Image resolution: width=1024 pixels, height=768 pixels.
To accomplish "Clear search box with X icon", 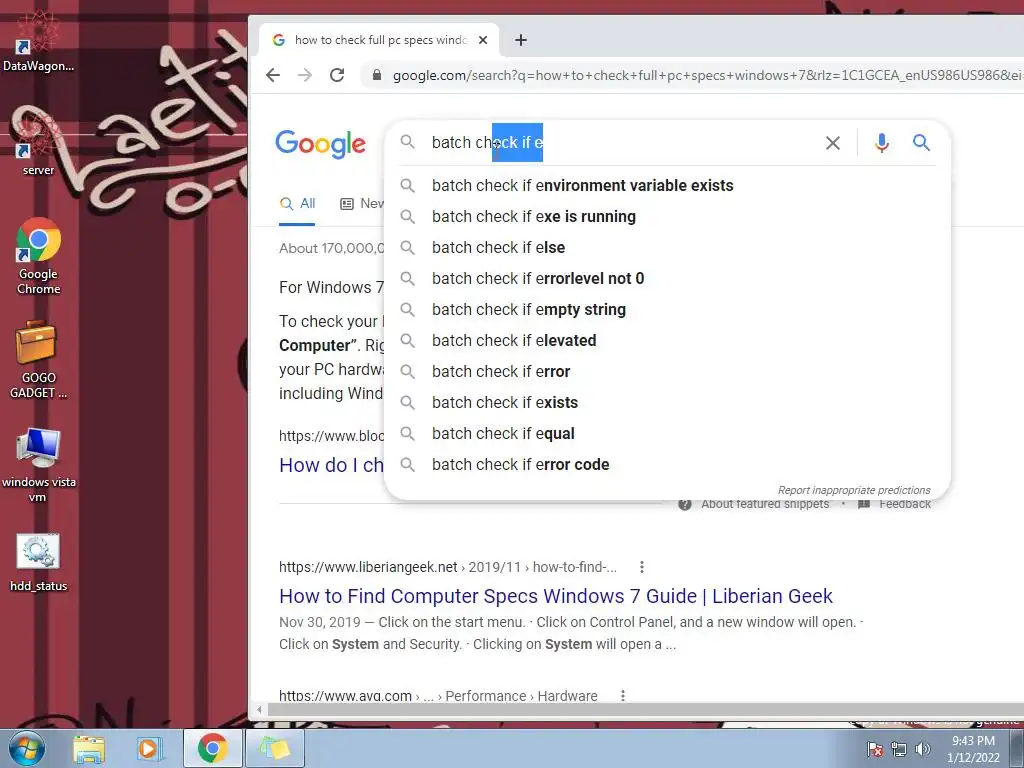I will [x=833, y=143].
